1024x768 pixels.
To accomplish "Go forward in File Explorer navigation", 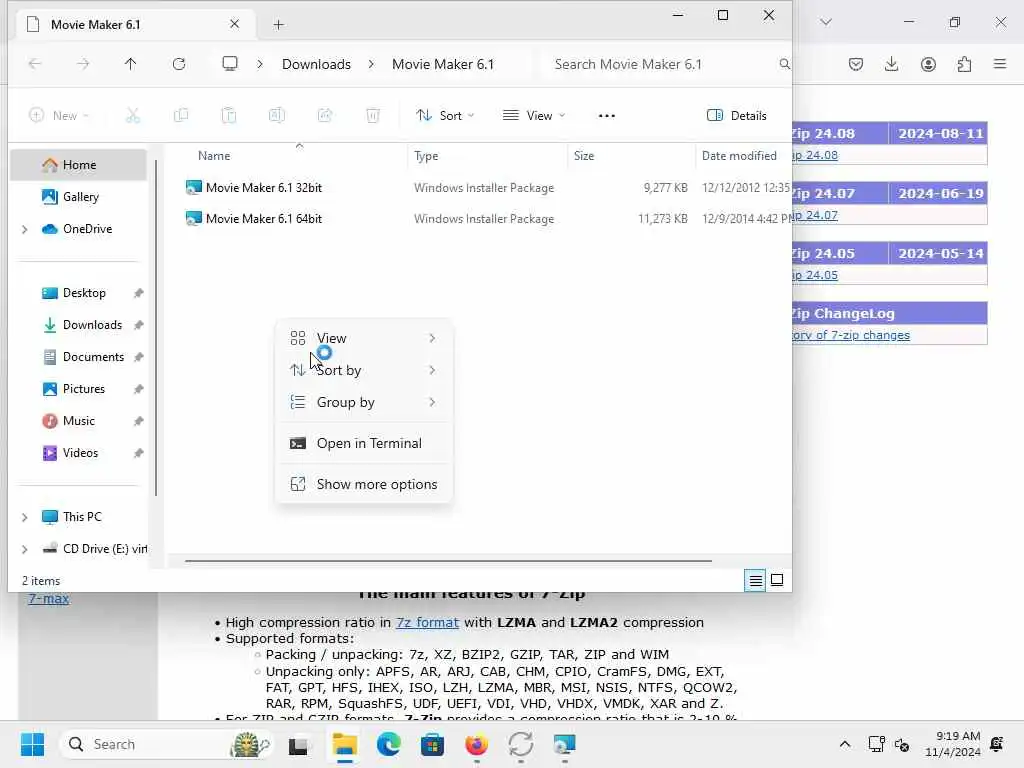I will (x=83, y=64).
